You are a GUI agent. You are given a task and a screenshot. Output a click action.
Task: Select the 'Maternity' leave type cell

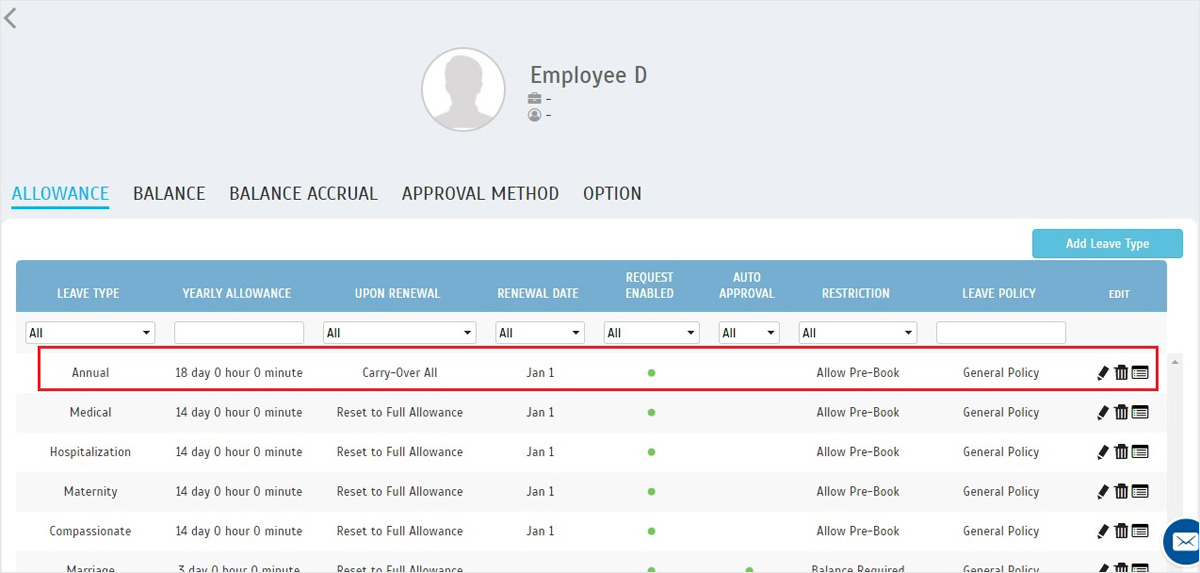(x=90, y=492)
